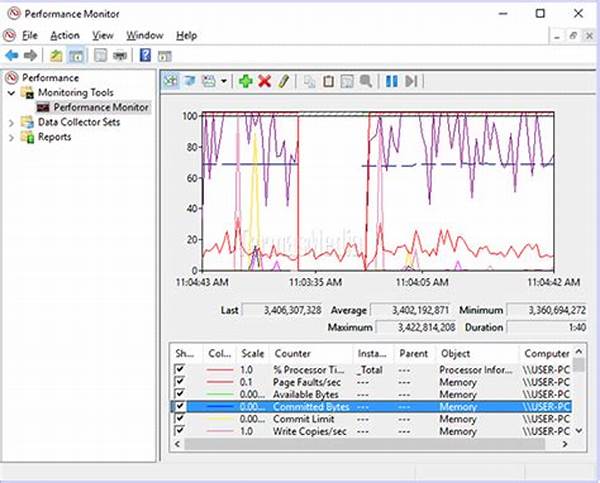Screen dimensions: 600x483
Task: Select Data Collector Sets tree item
Action: [79, 122]
